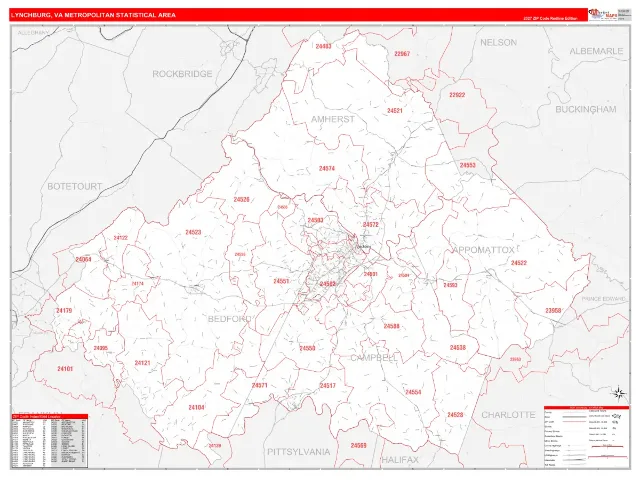Image resolution: width=640 pixels, height=480 pixels.
Task: Click the AMHERST county label
Action: click(333, 119)
